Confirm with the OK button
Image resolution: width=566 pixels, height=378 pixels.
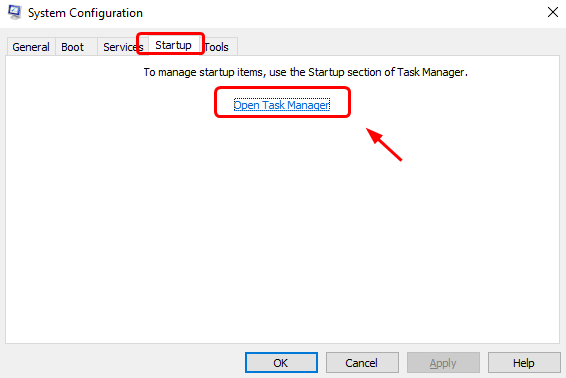coord(281,362)
